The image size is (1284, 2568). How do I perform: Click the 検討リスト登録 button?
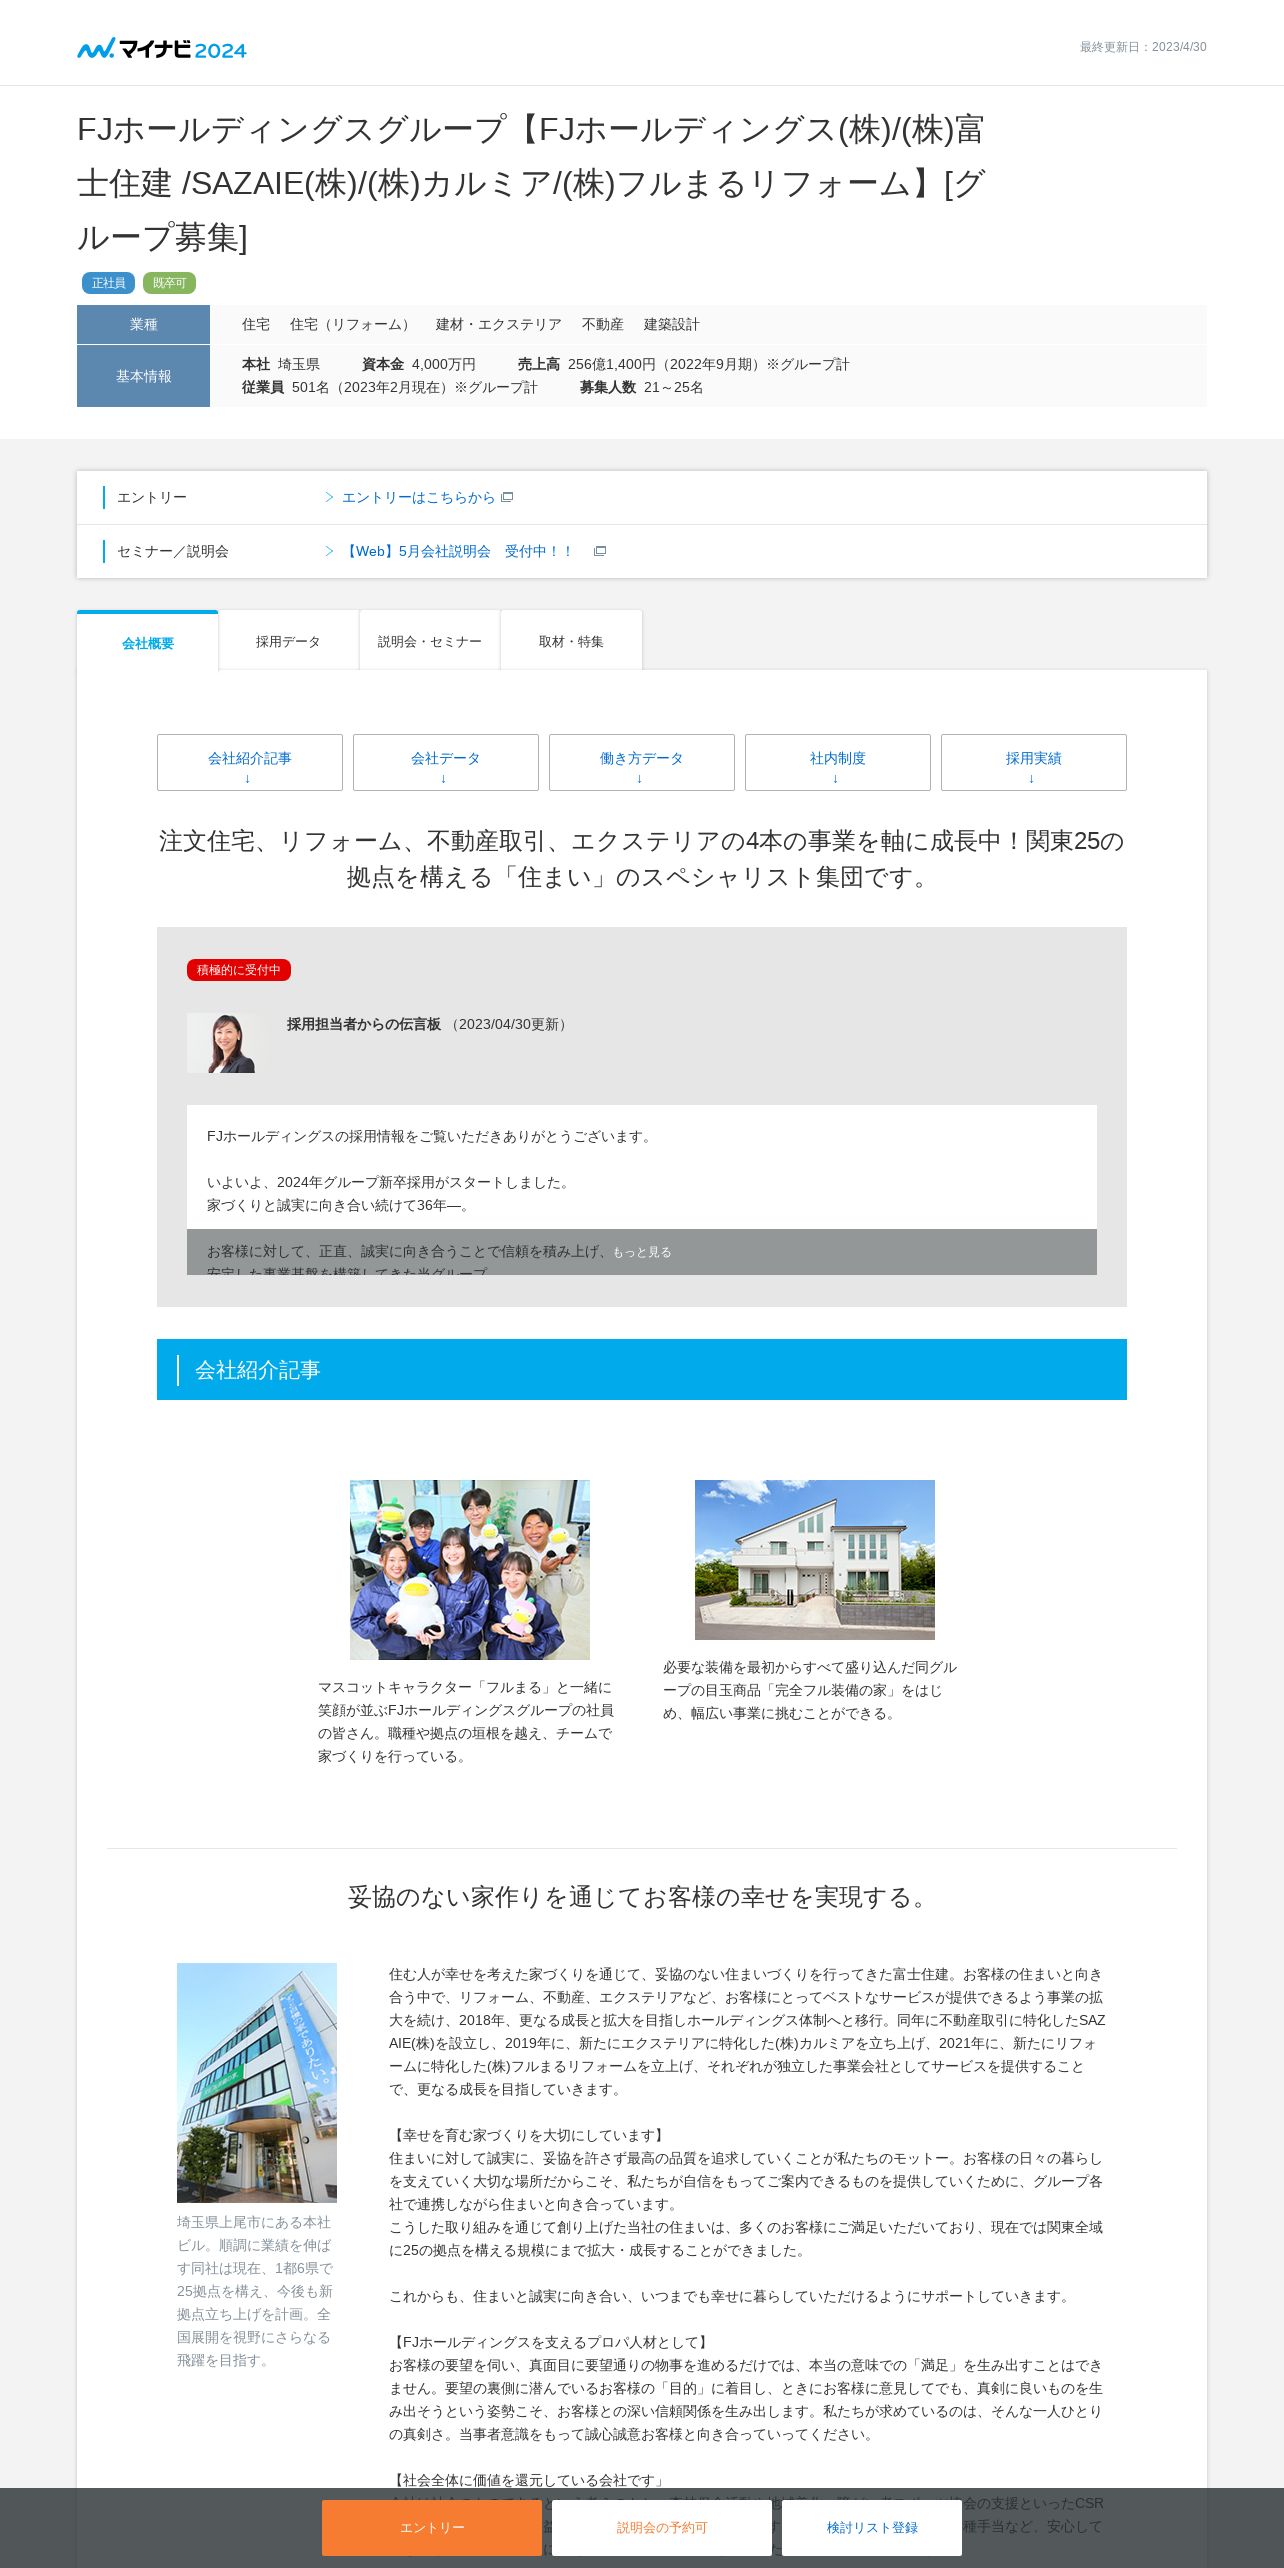point(872,2527)
